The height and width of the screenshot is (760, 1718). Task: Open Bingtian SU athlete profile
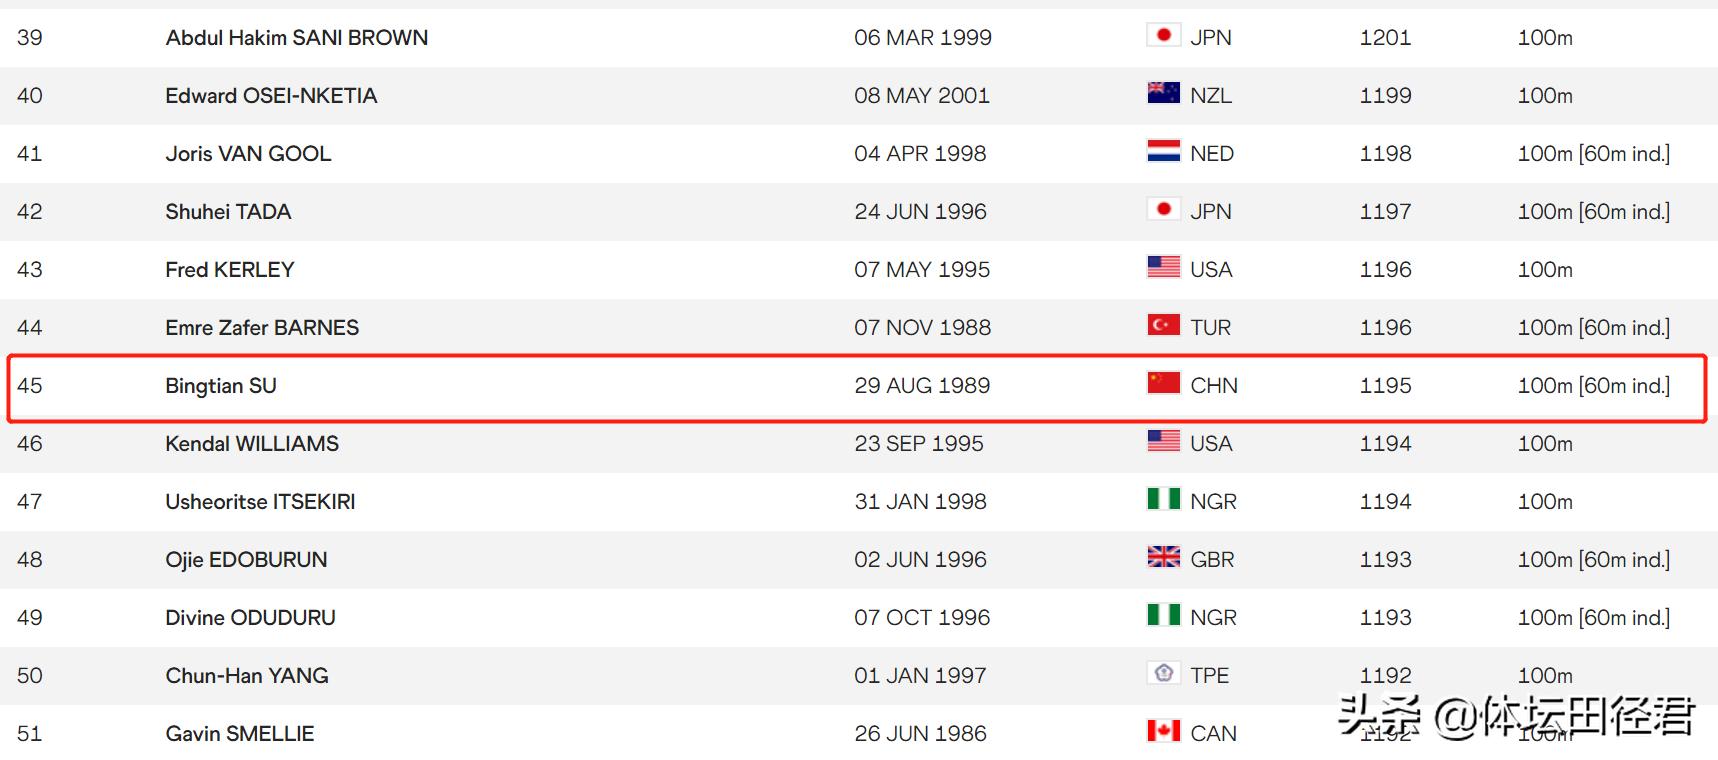click(221, 386)
